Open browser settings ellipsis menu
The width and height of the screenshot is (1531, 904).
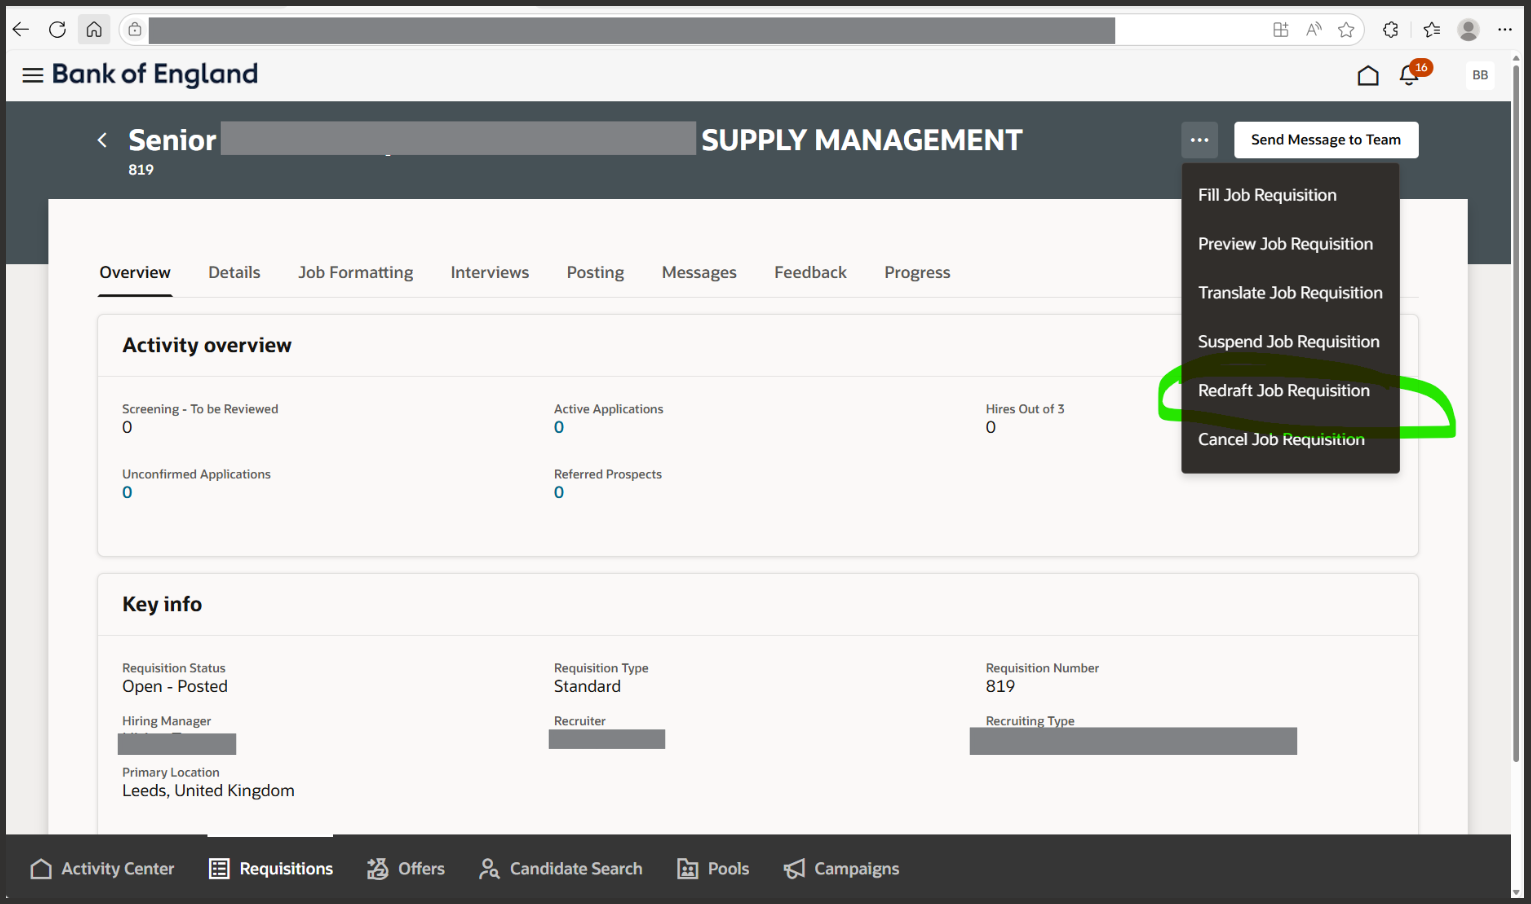1505,30
